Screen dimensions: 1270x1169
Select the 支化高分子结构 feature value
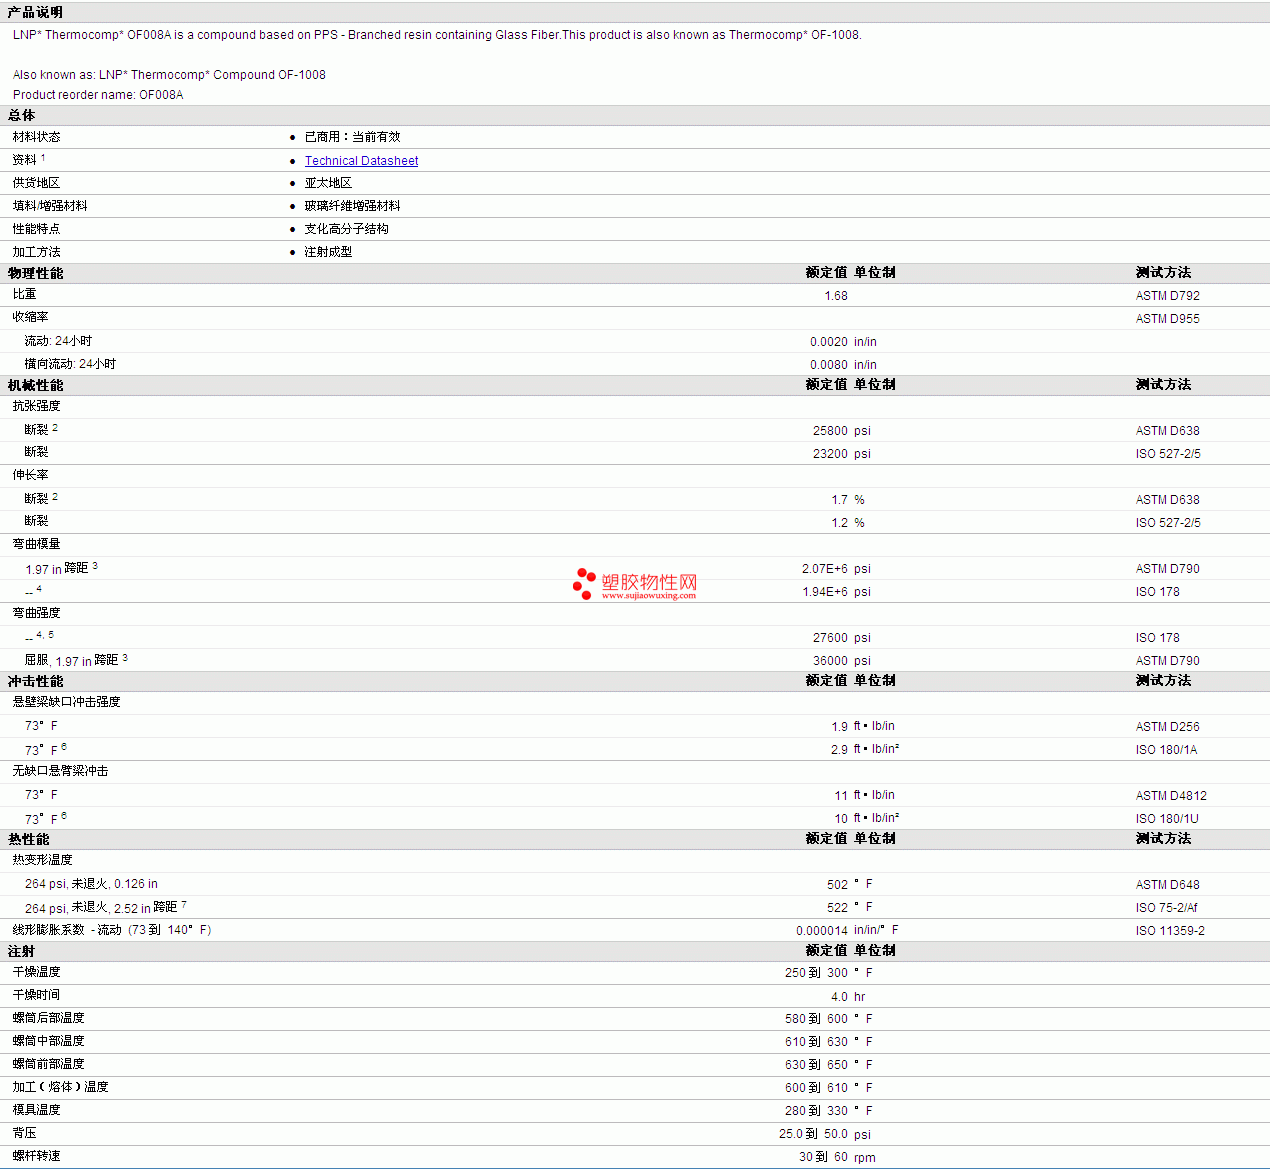tap(346, 229)
